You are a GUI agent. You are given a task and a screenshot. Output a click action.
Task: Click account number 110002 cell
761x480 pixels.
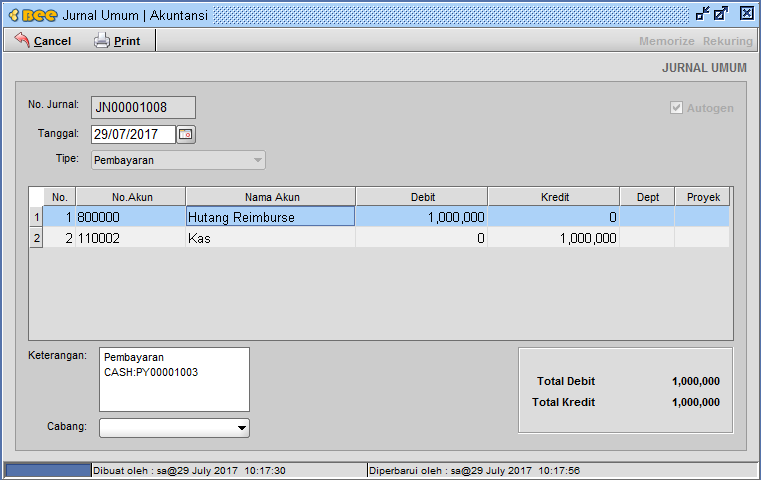click(x=131, y=238)
